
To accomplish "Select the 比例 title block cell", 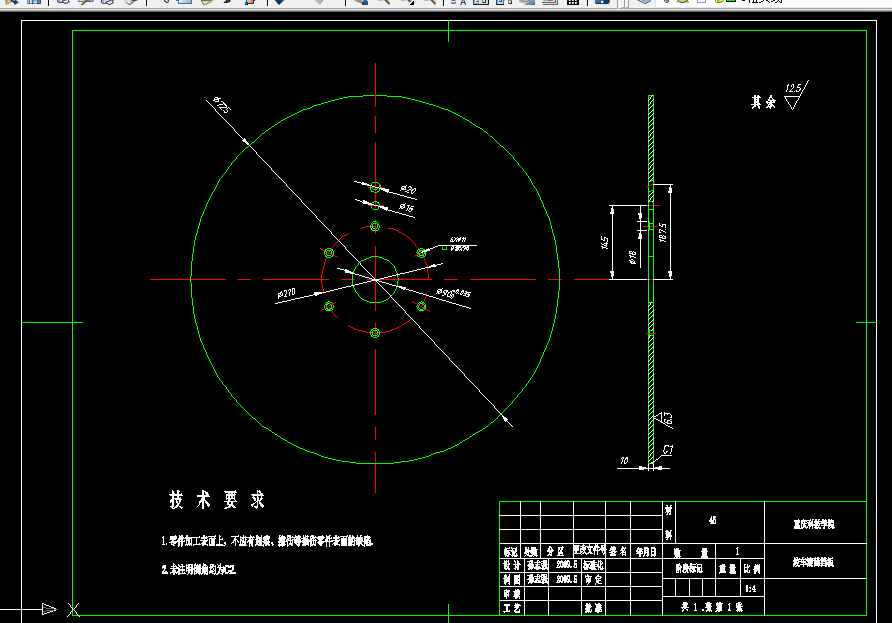I will [x=751, y=568].
